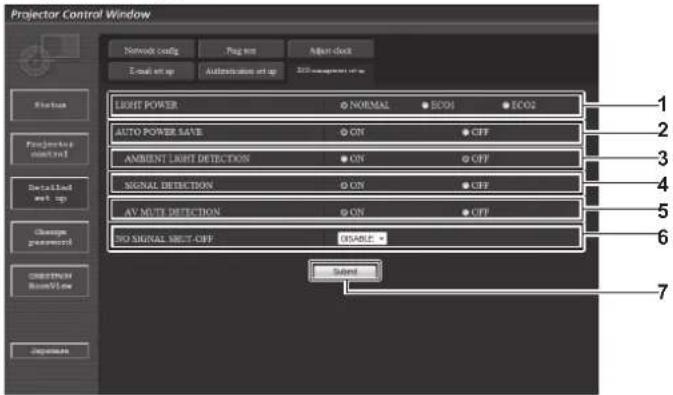673x395 pixels.
Task: Open the Adjust clock tab
Action: coord(330,50)
